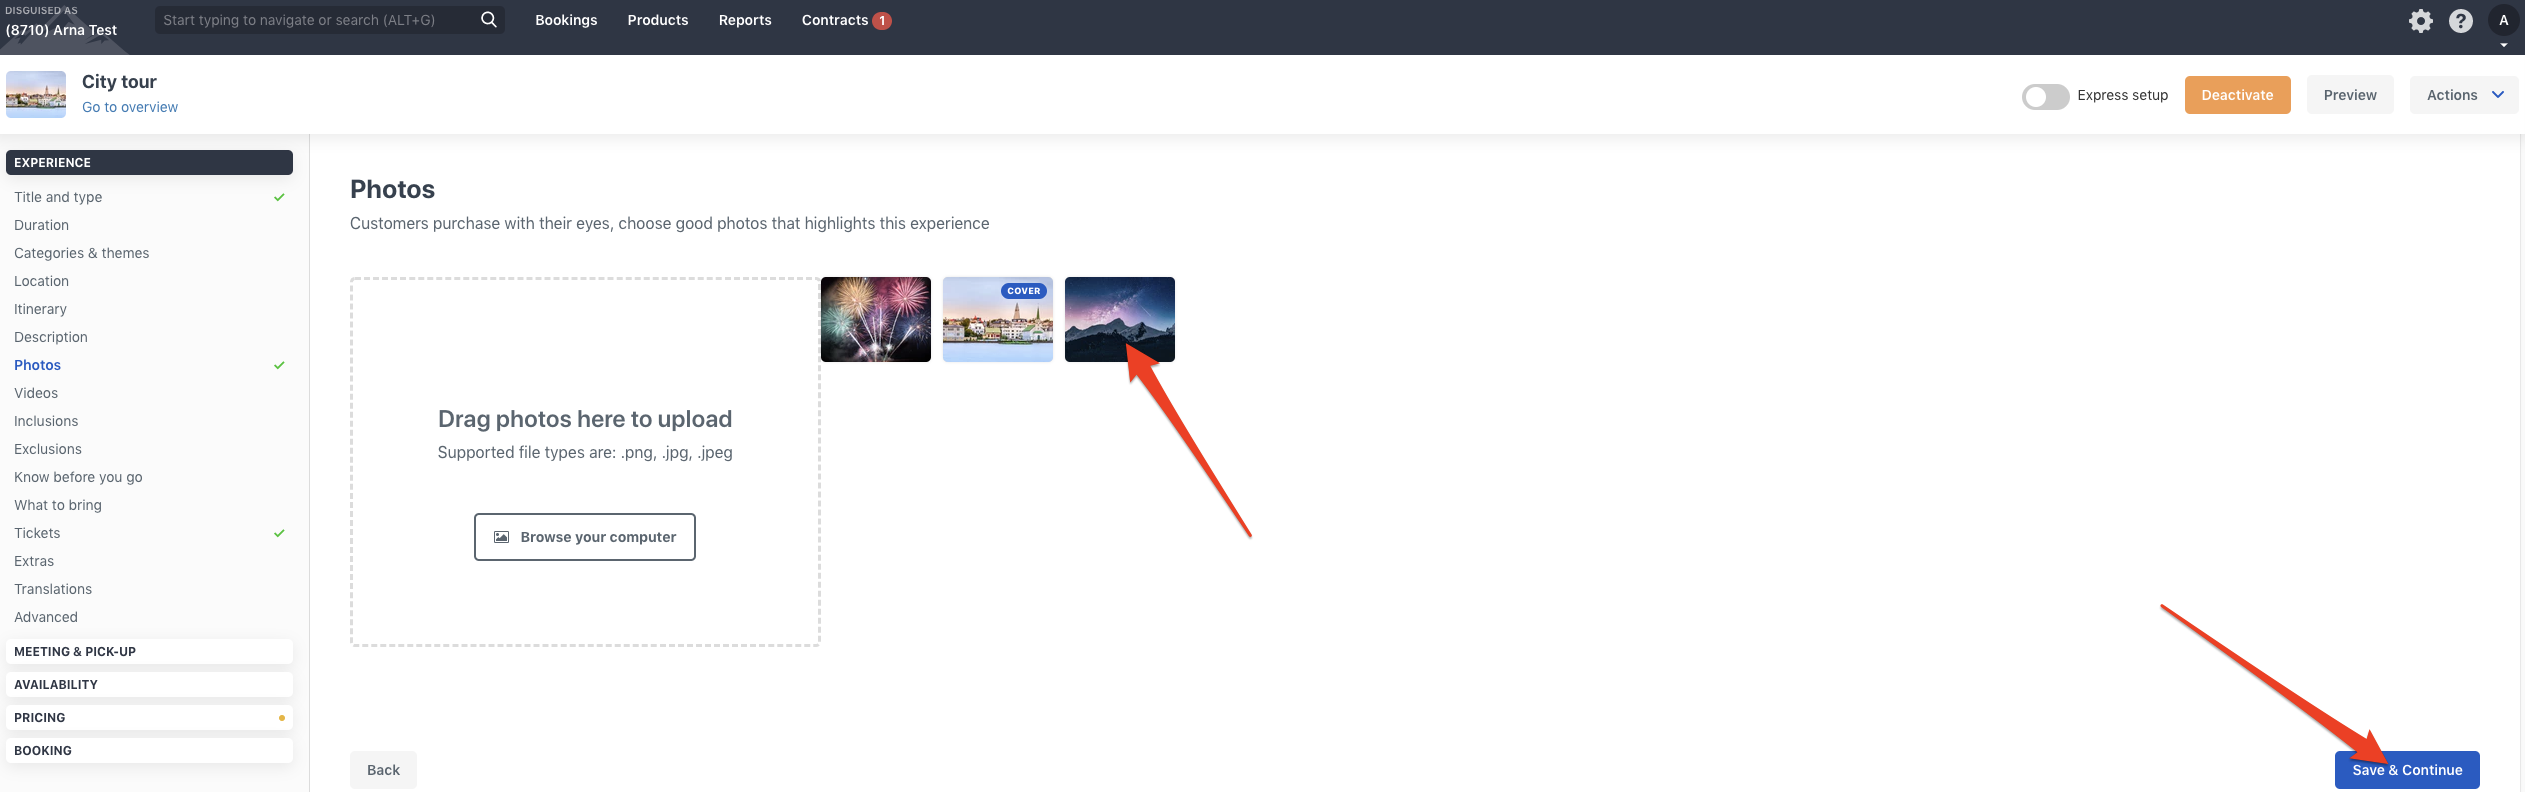The height and width of the screenshot is (792, 2525).
Task: Click the Deactivate button
Action: click(2237, 95)
